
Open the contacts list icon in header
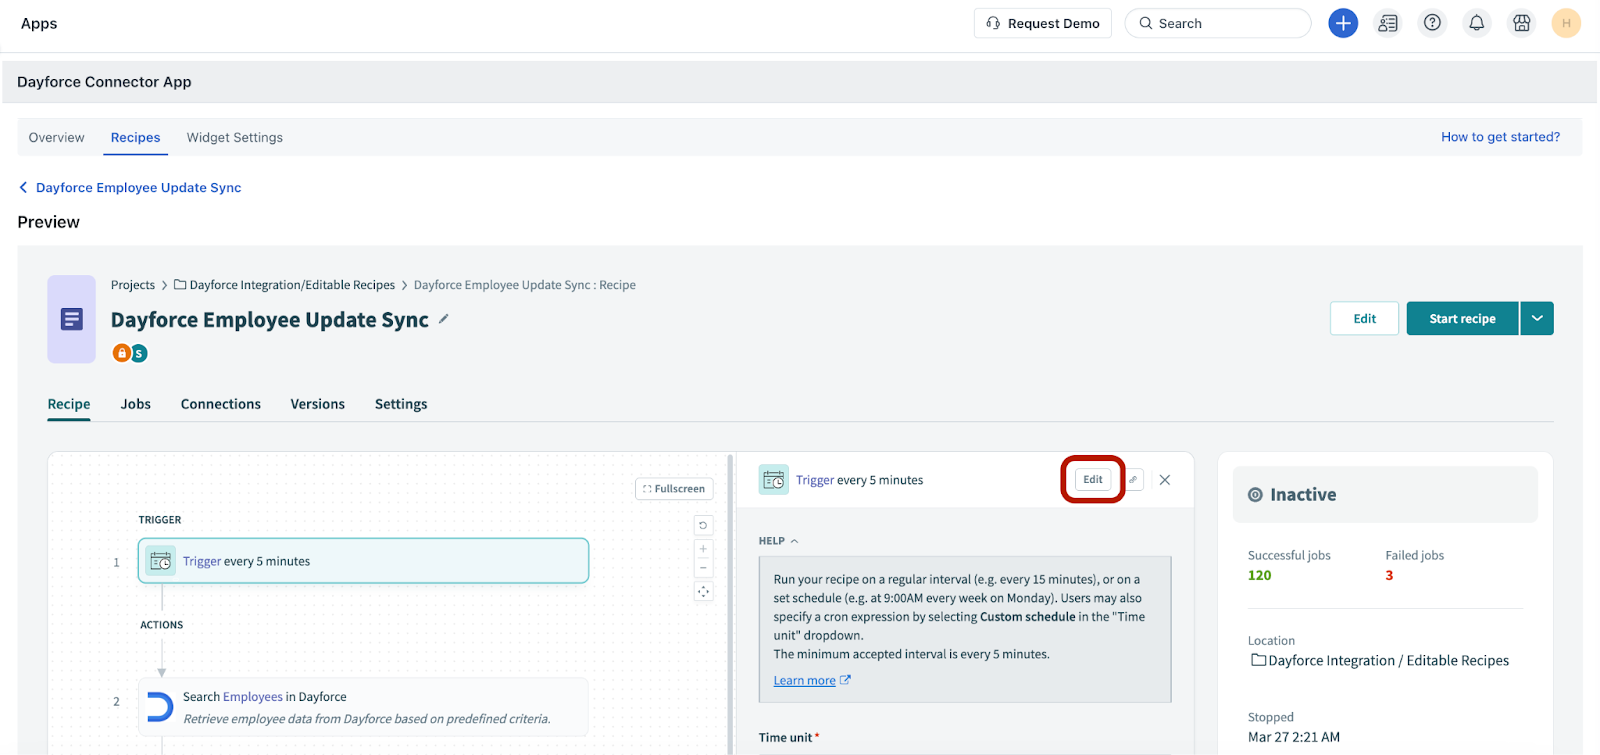pos(1388,23)
